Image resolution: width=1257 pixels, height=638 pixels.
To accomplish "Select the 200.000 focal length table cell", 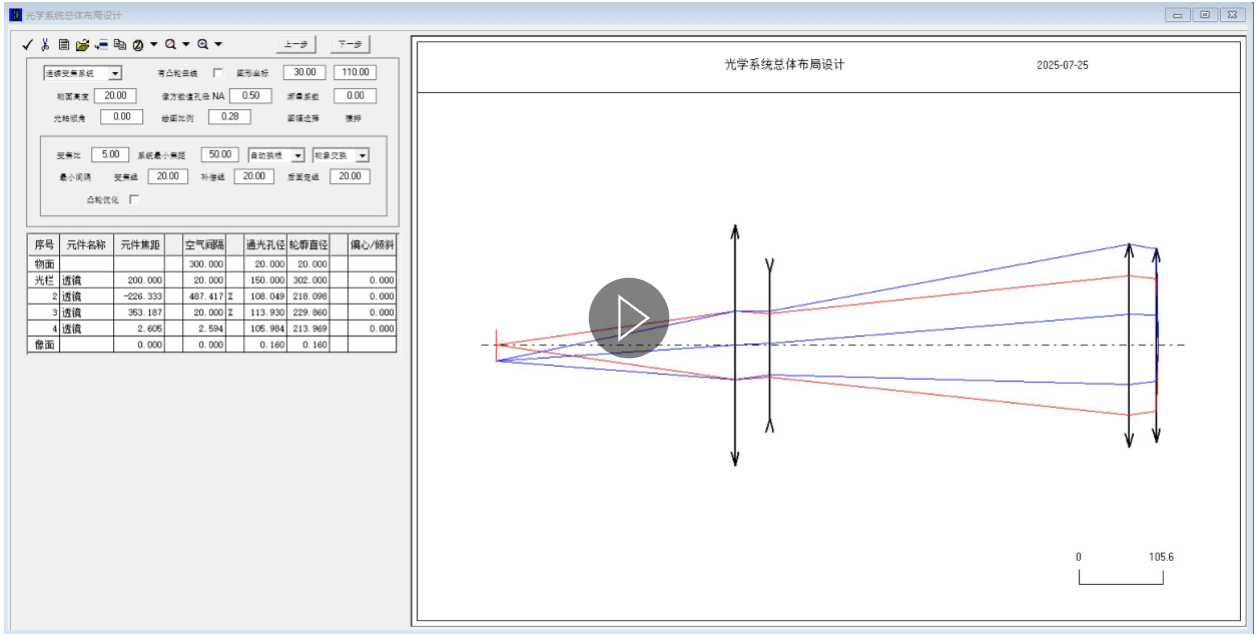I will 139,281.
